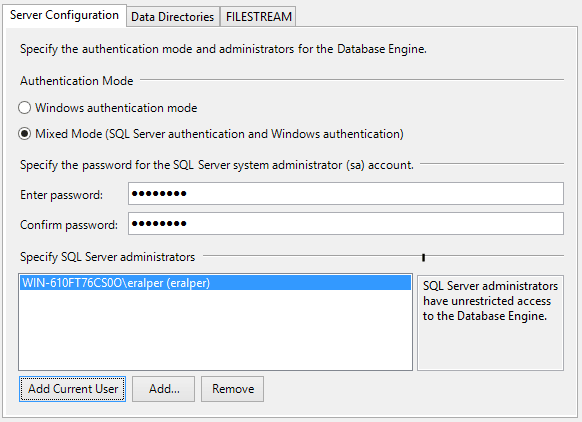The width and height of the screenshot is (582, 422).
Task: Click the Remove button
Action: point(232,389)
